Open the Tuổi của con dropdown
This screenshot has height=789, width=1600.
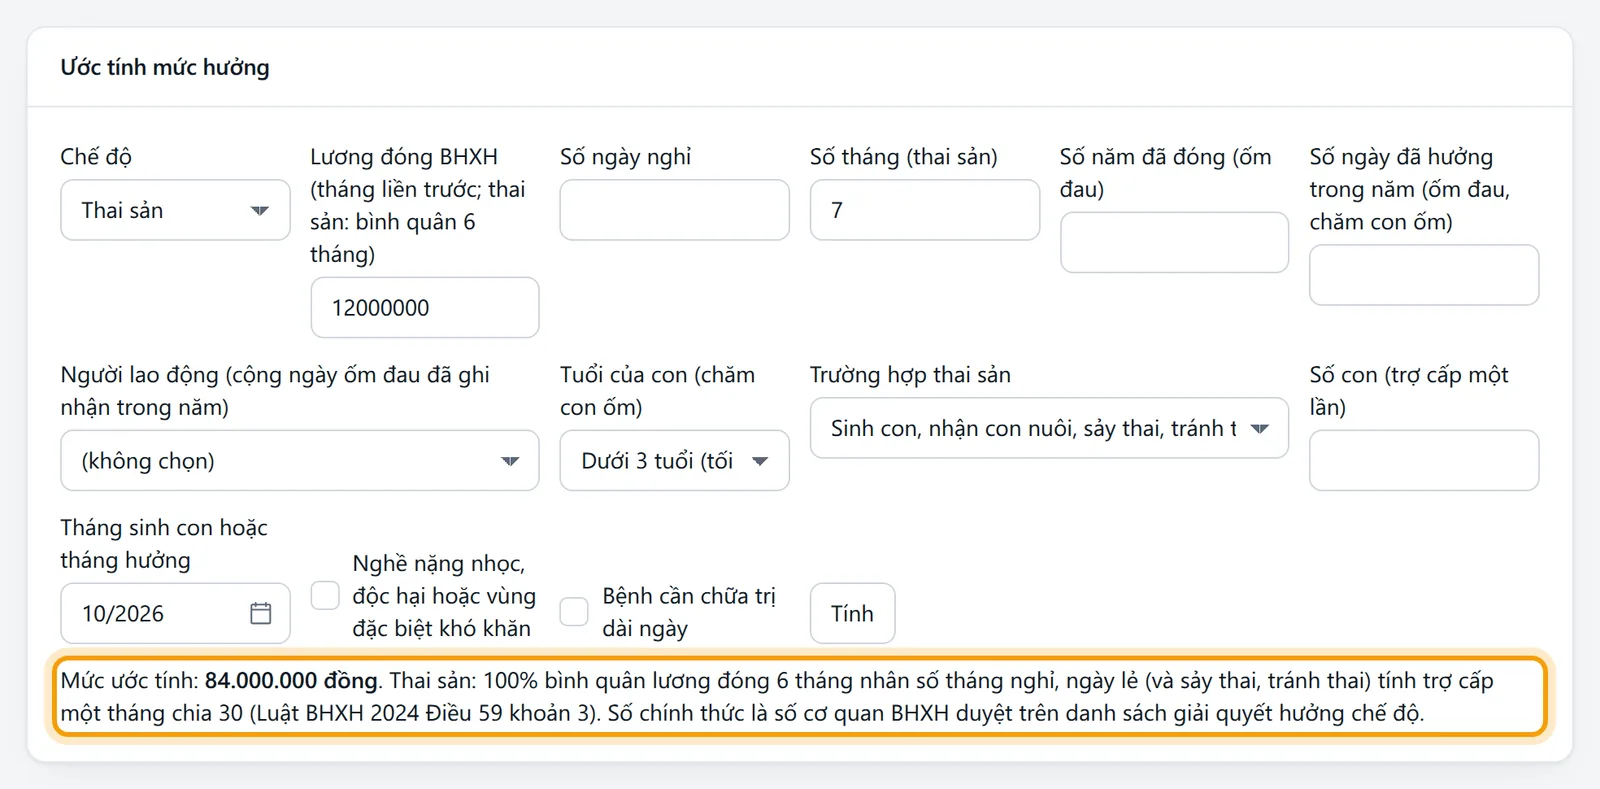674,460
